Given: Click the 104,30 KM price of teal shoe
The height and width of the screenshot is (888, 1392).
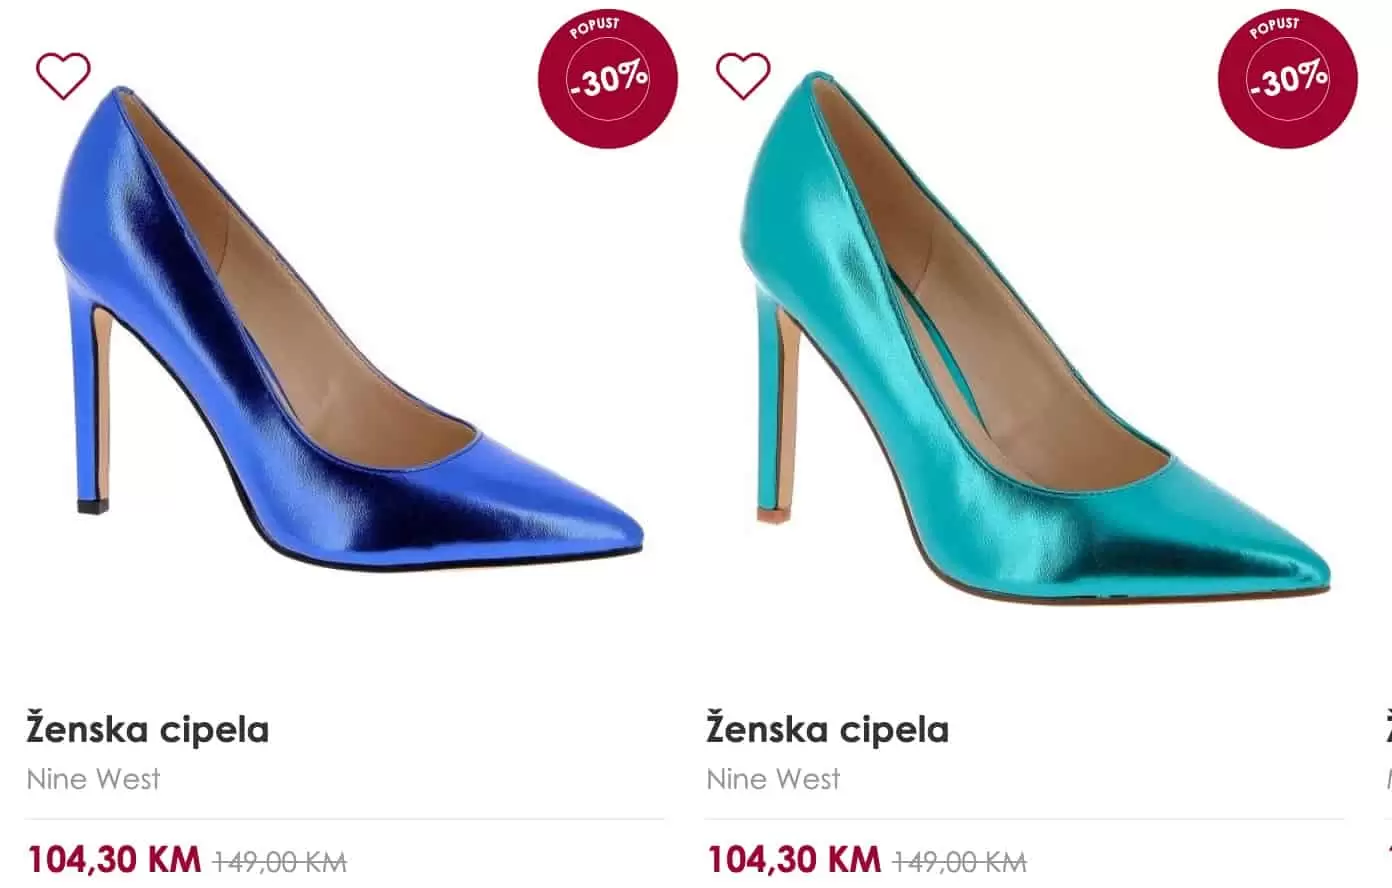Looking at the screenshot, I should point(794,860).
